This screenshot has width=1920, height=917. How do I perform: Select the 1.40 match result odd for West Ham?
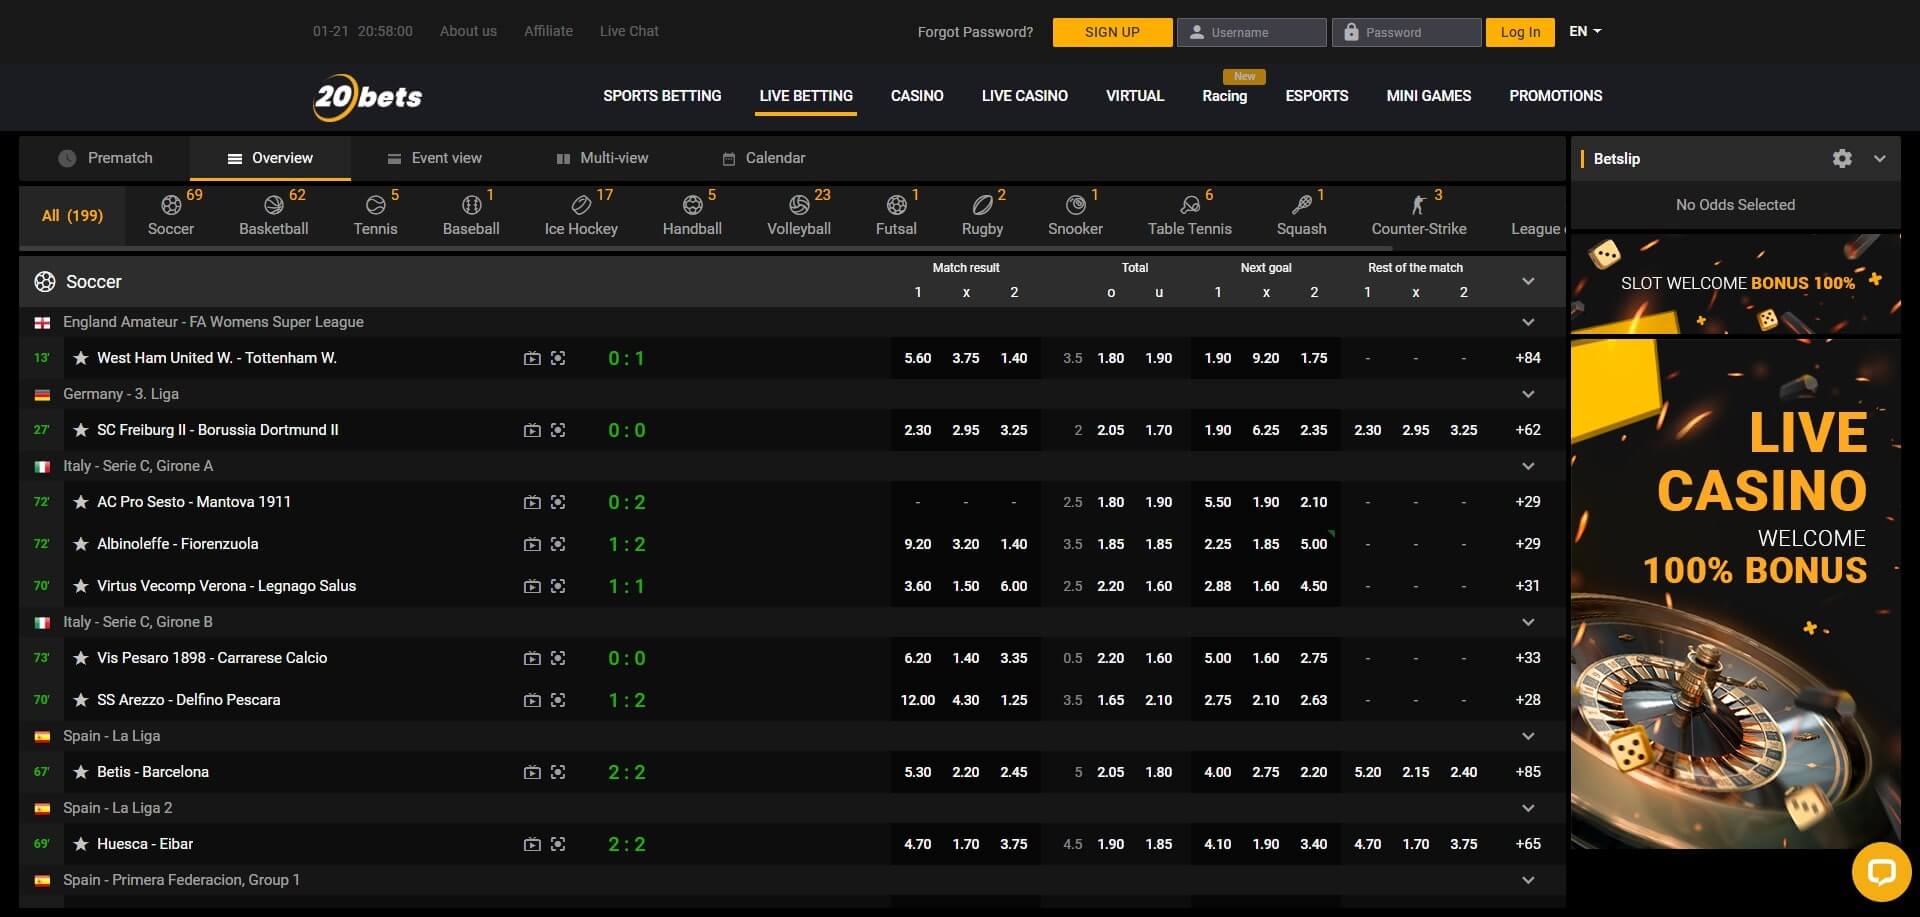pos(1014,358)
